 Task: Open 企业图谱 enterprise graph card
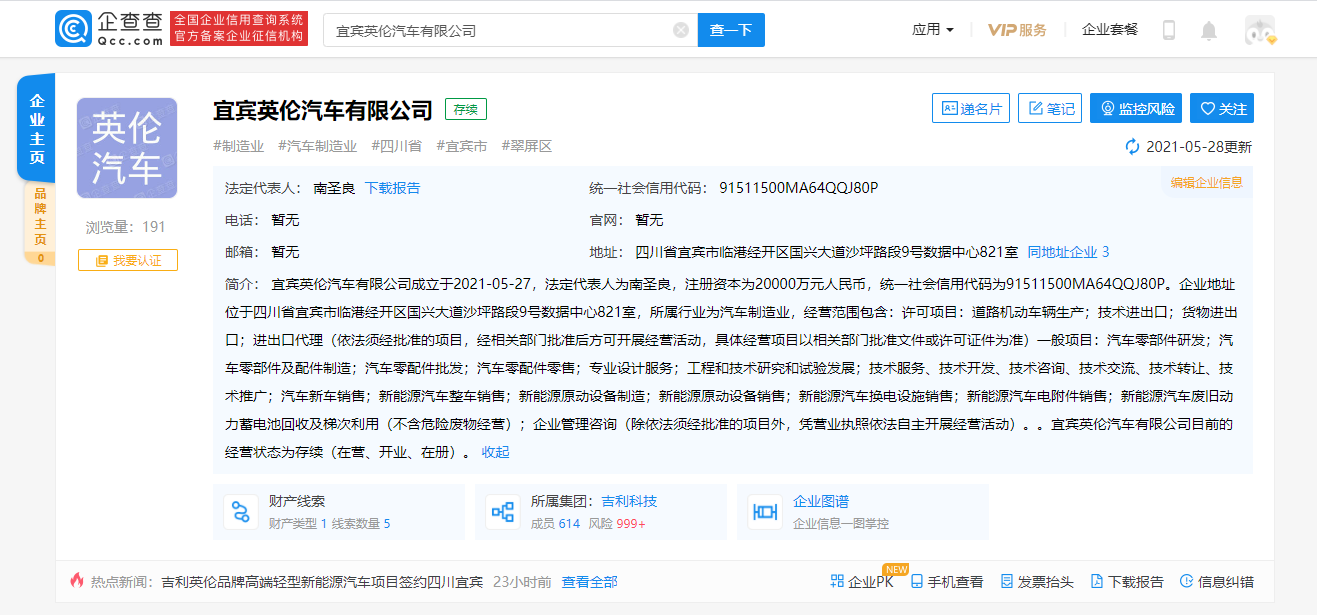pyautogui.click(x=862, y=512)
